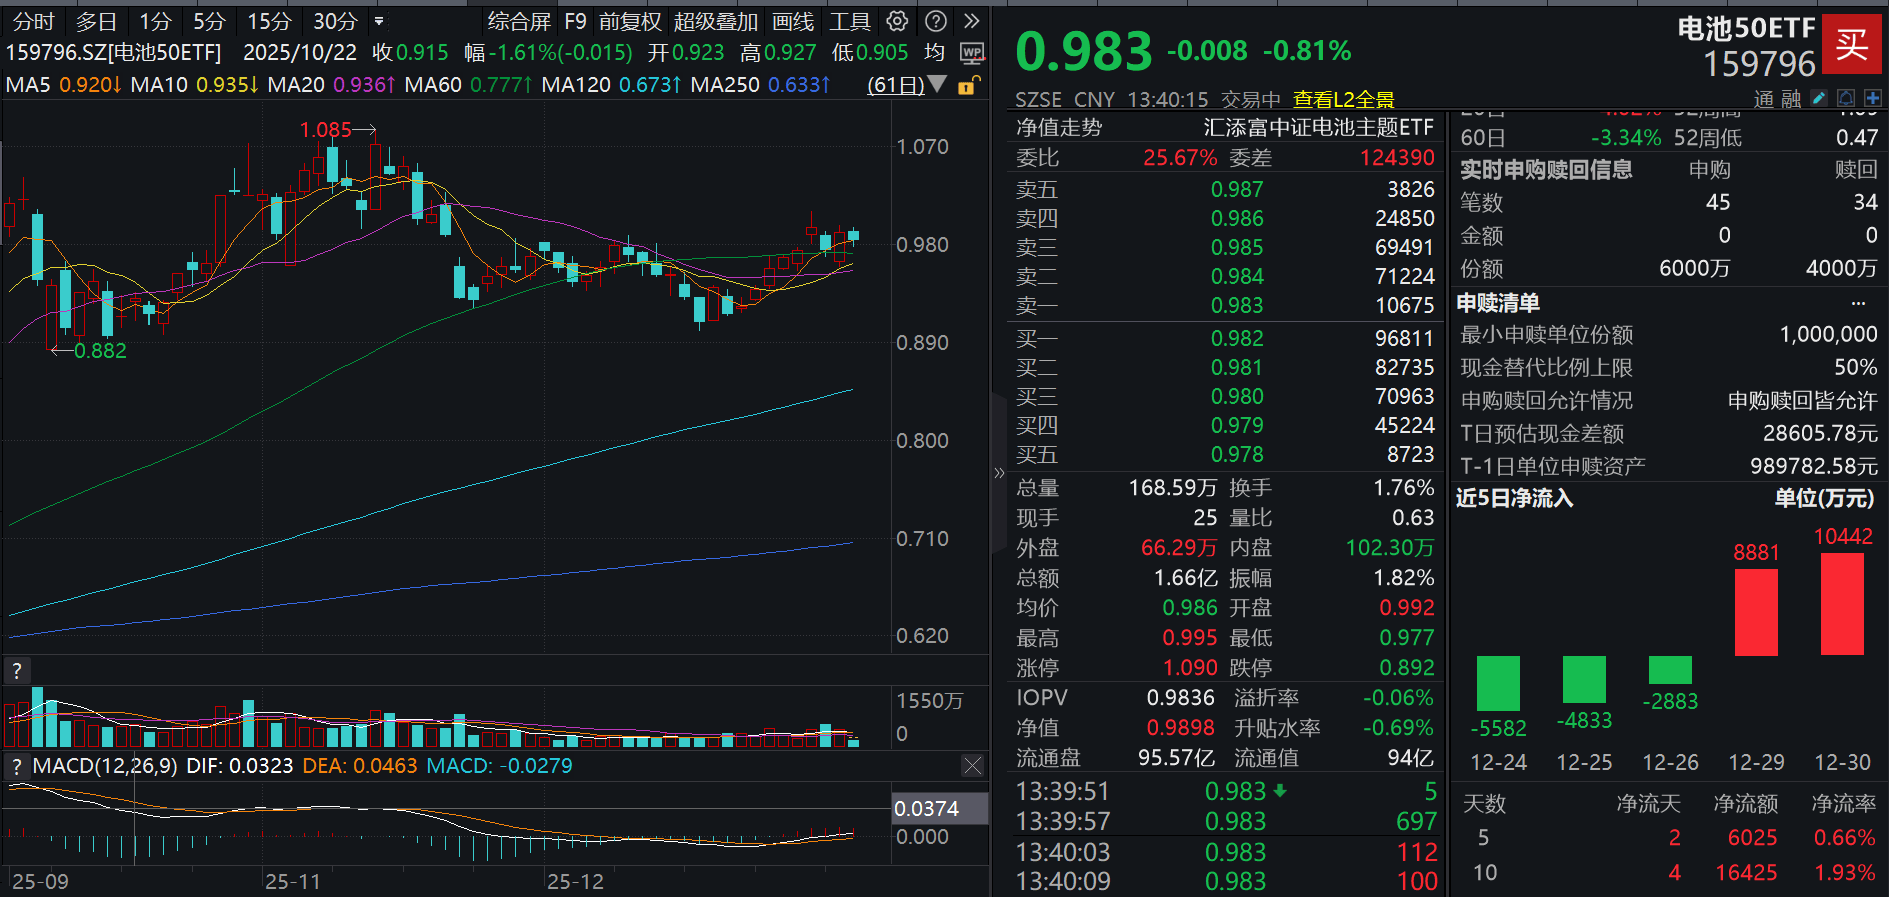Screen dimensions: 1889x897
Task: Click the WP monitor icon beside 均
Action: click(x=971, y=53)
